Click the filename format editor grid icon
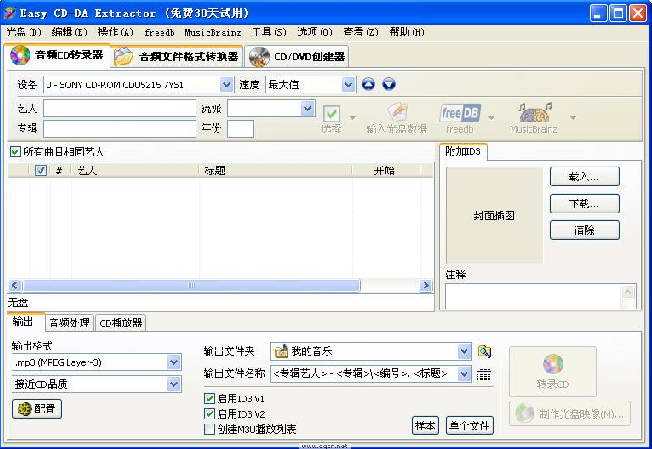 point(484,375)
